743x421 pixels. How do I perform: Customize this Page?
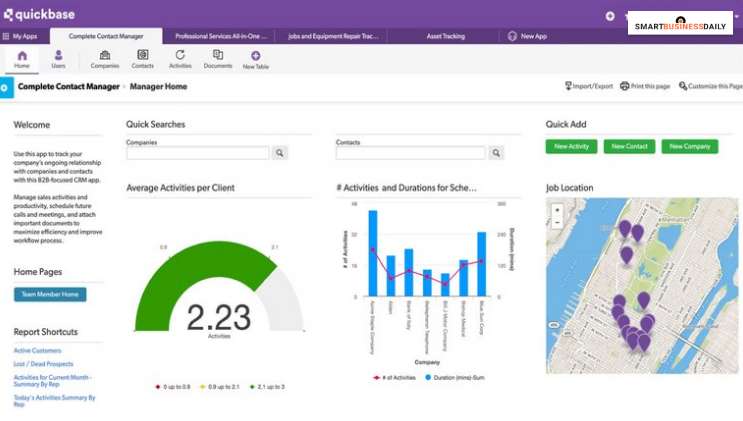click(710, 86)
